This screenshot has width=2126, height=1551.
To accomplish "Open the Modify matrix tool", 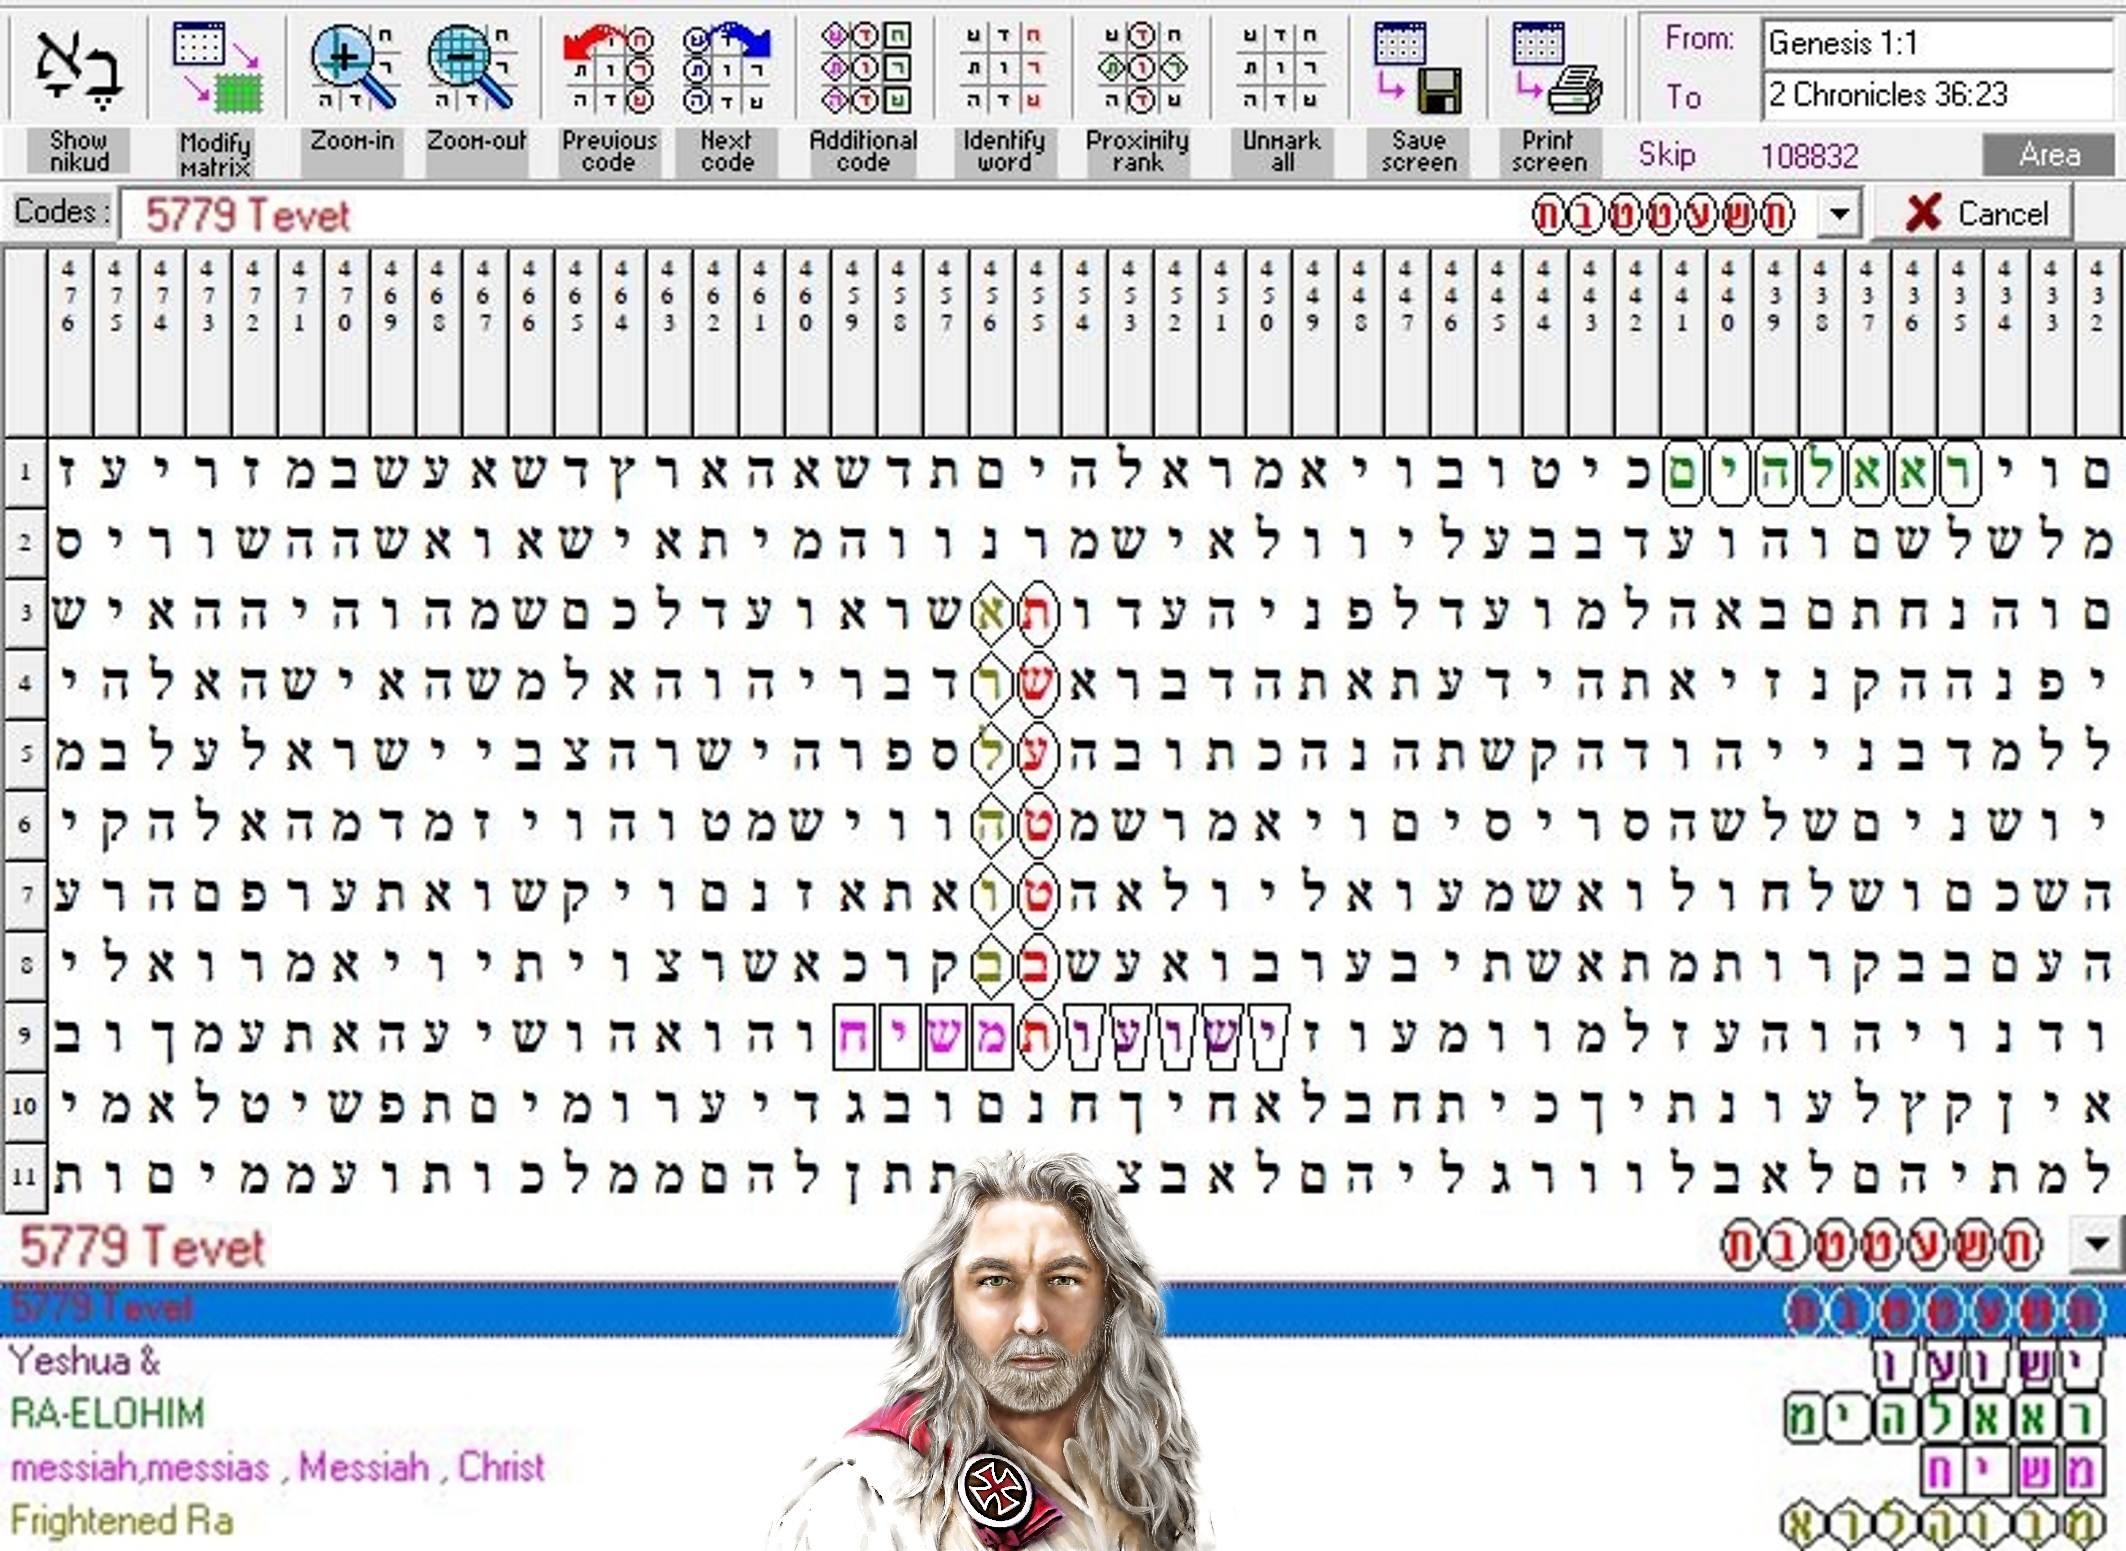I will (216, 68).
